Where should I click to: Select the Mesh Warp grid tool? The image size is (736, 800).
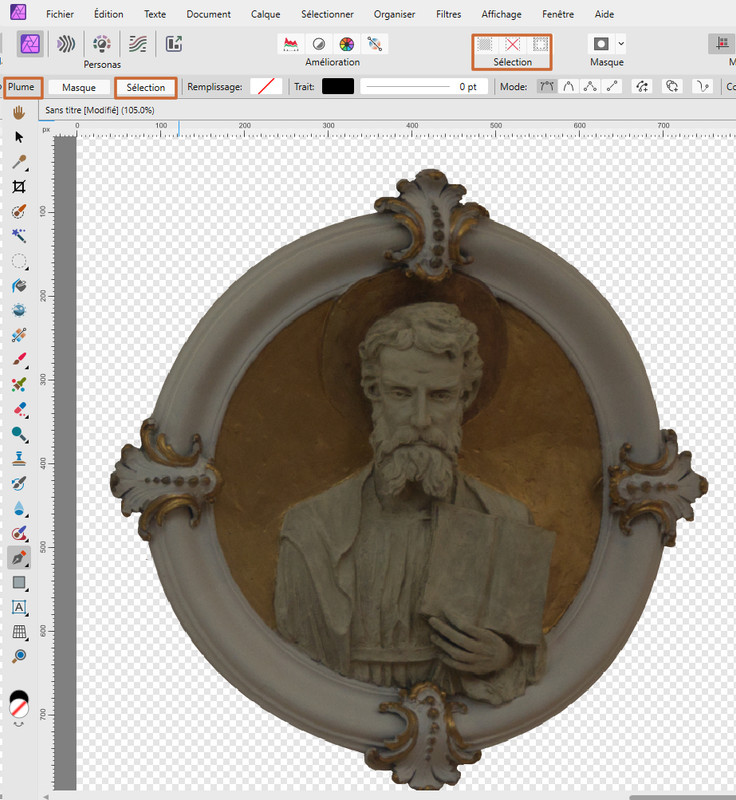[x=19, y=632]
